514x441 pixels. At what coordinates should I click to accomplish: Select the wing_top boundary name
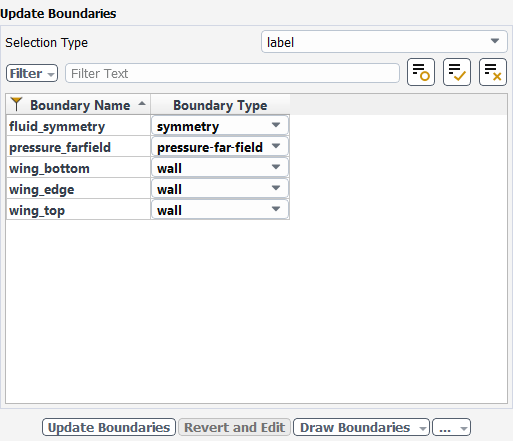tap(37, 211)
